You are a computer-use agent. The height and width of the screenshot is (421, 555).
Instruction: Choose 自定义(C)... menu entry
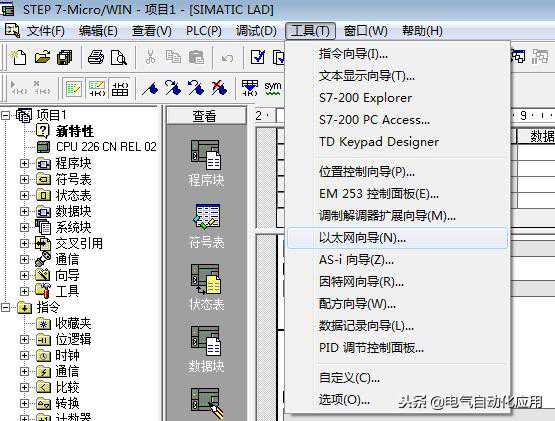click(x=397, y=378)
